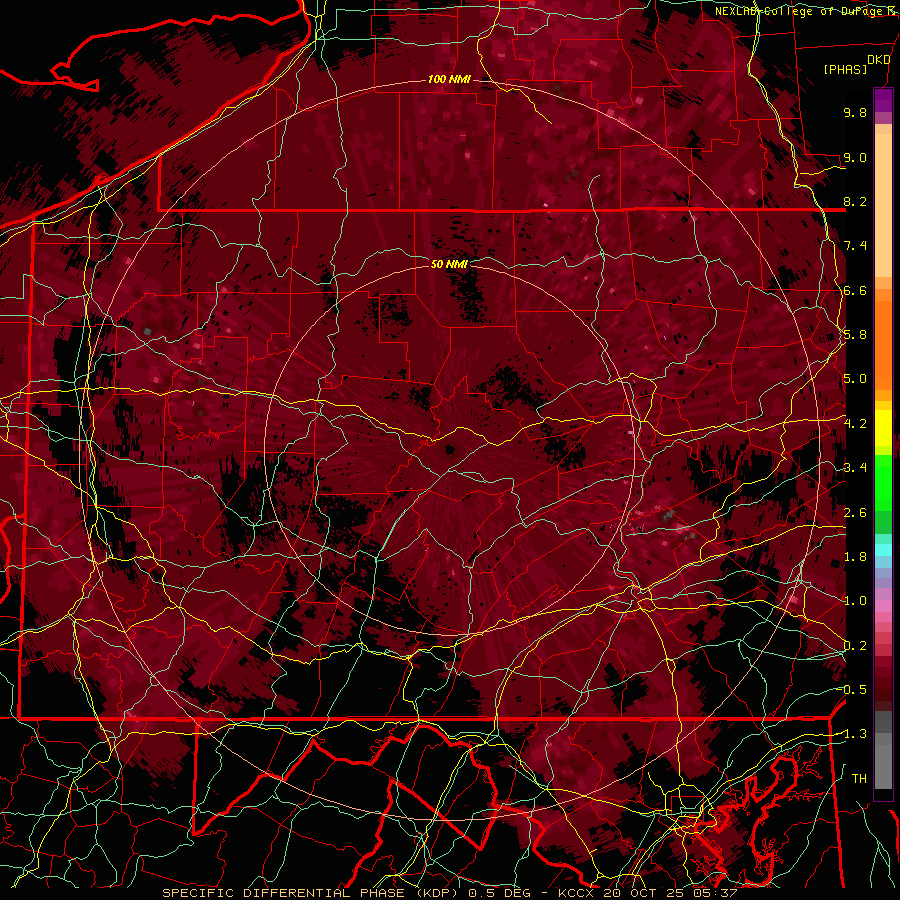Click the yellow segment of the color scale

click(883, 428)
